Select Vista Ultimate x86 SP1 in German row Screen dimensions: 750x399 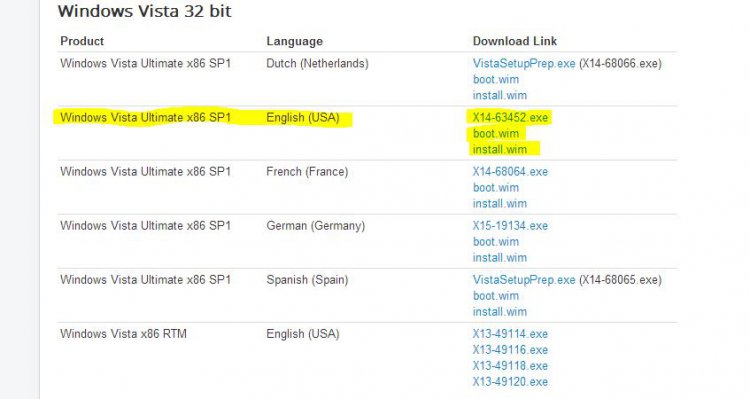[145, 226]
